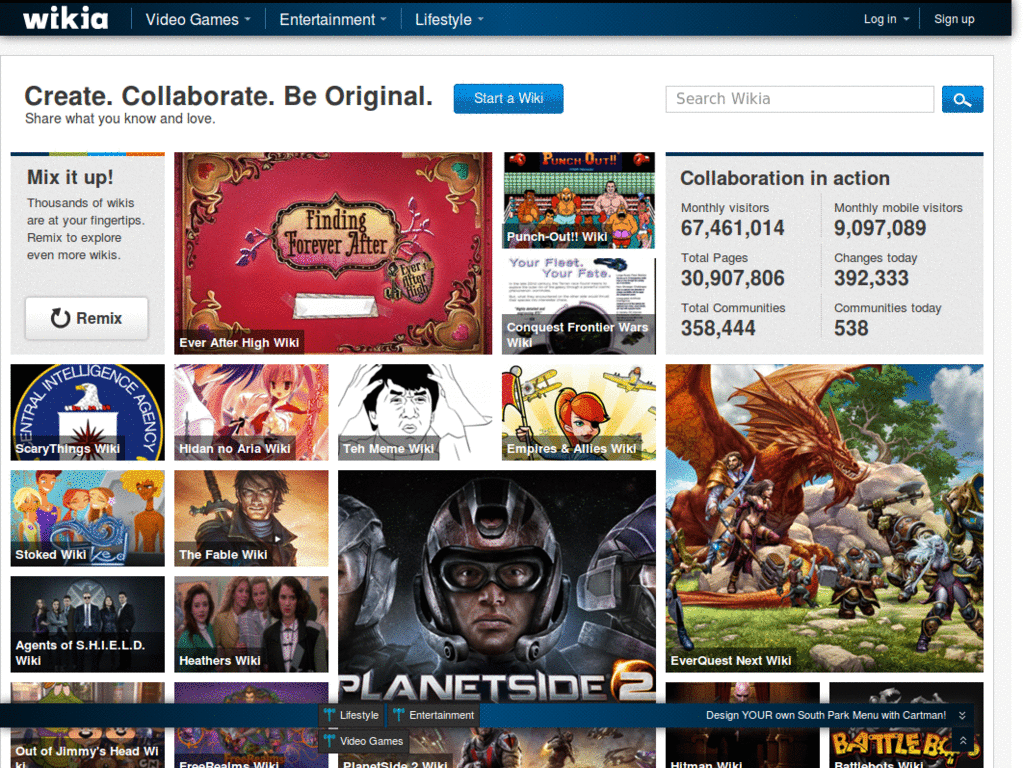Click the rainbow stripe above Mix it up
The width and height of the screenshot is (1024, 768).
pyautogui.click(x=87, y=153)
